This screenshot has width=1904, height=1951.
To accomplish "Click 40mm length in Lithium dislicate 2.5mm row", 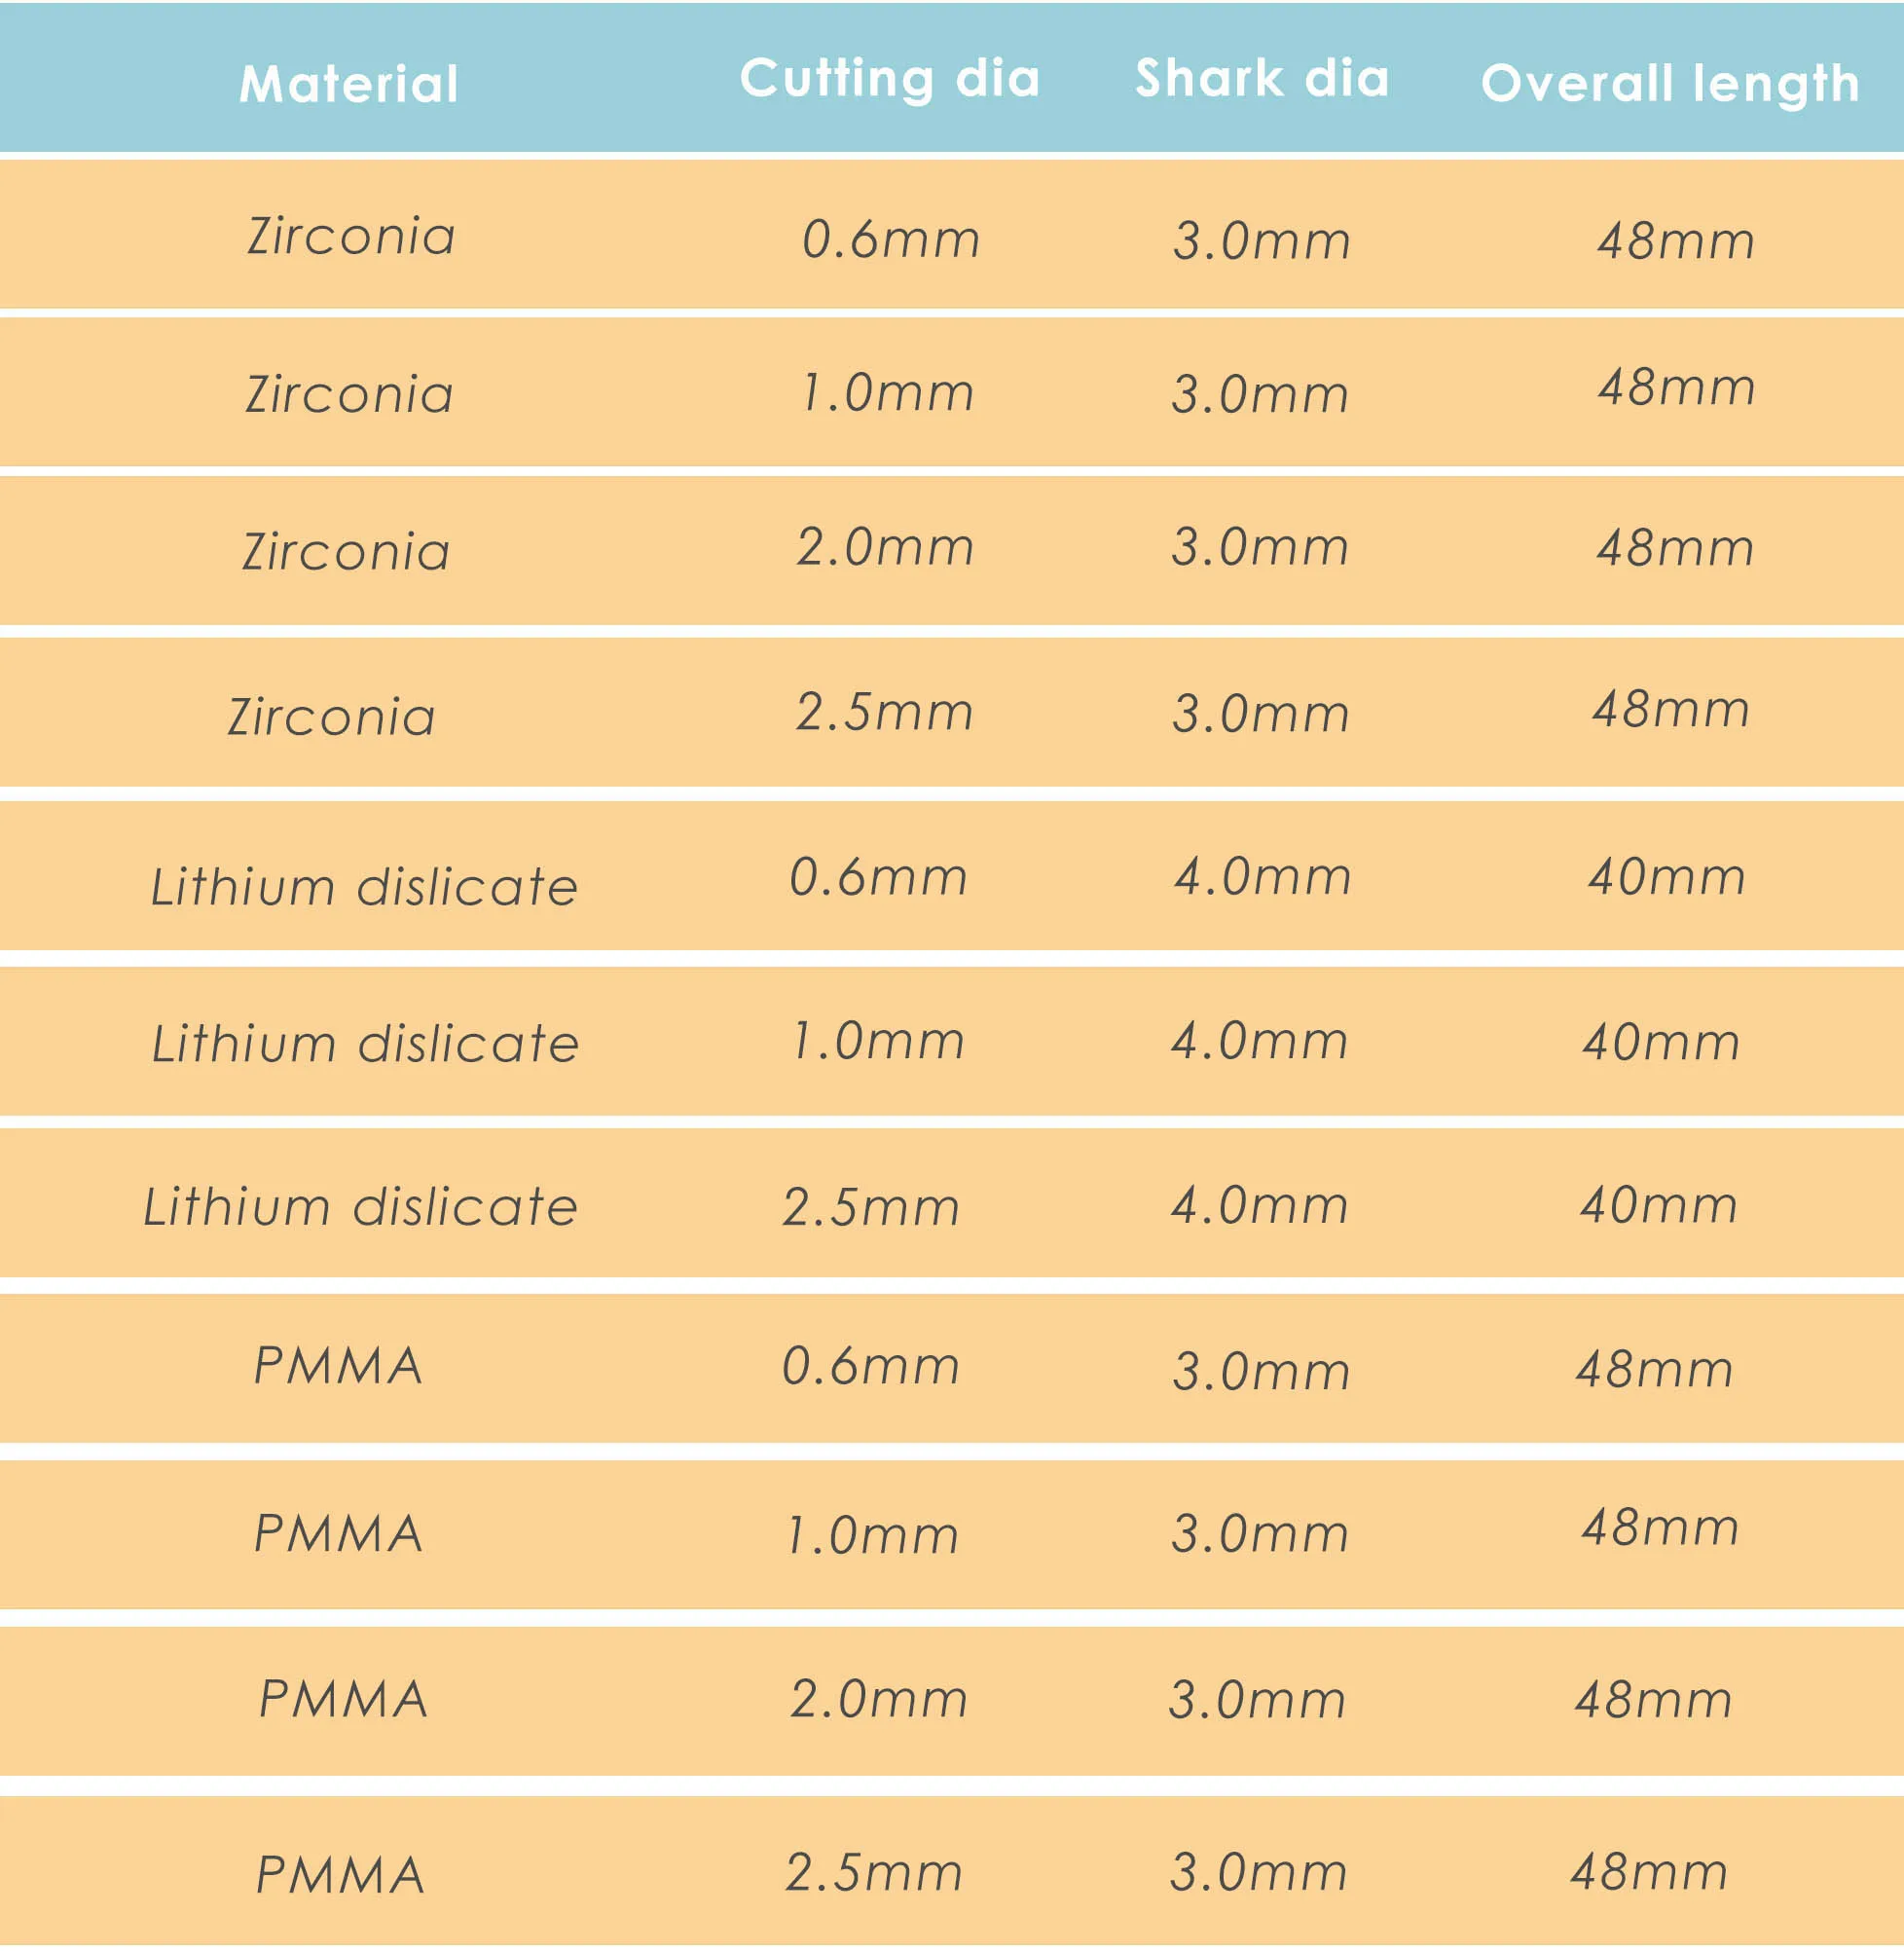I will point(1659,1205).
